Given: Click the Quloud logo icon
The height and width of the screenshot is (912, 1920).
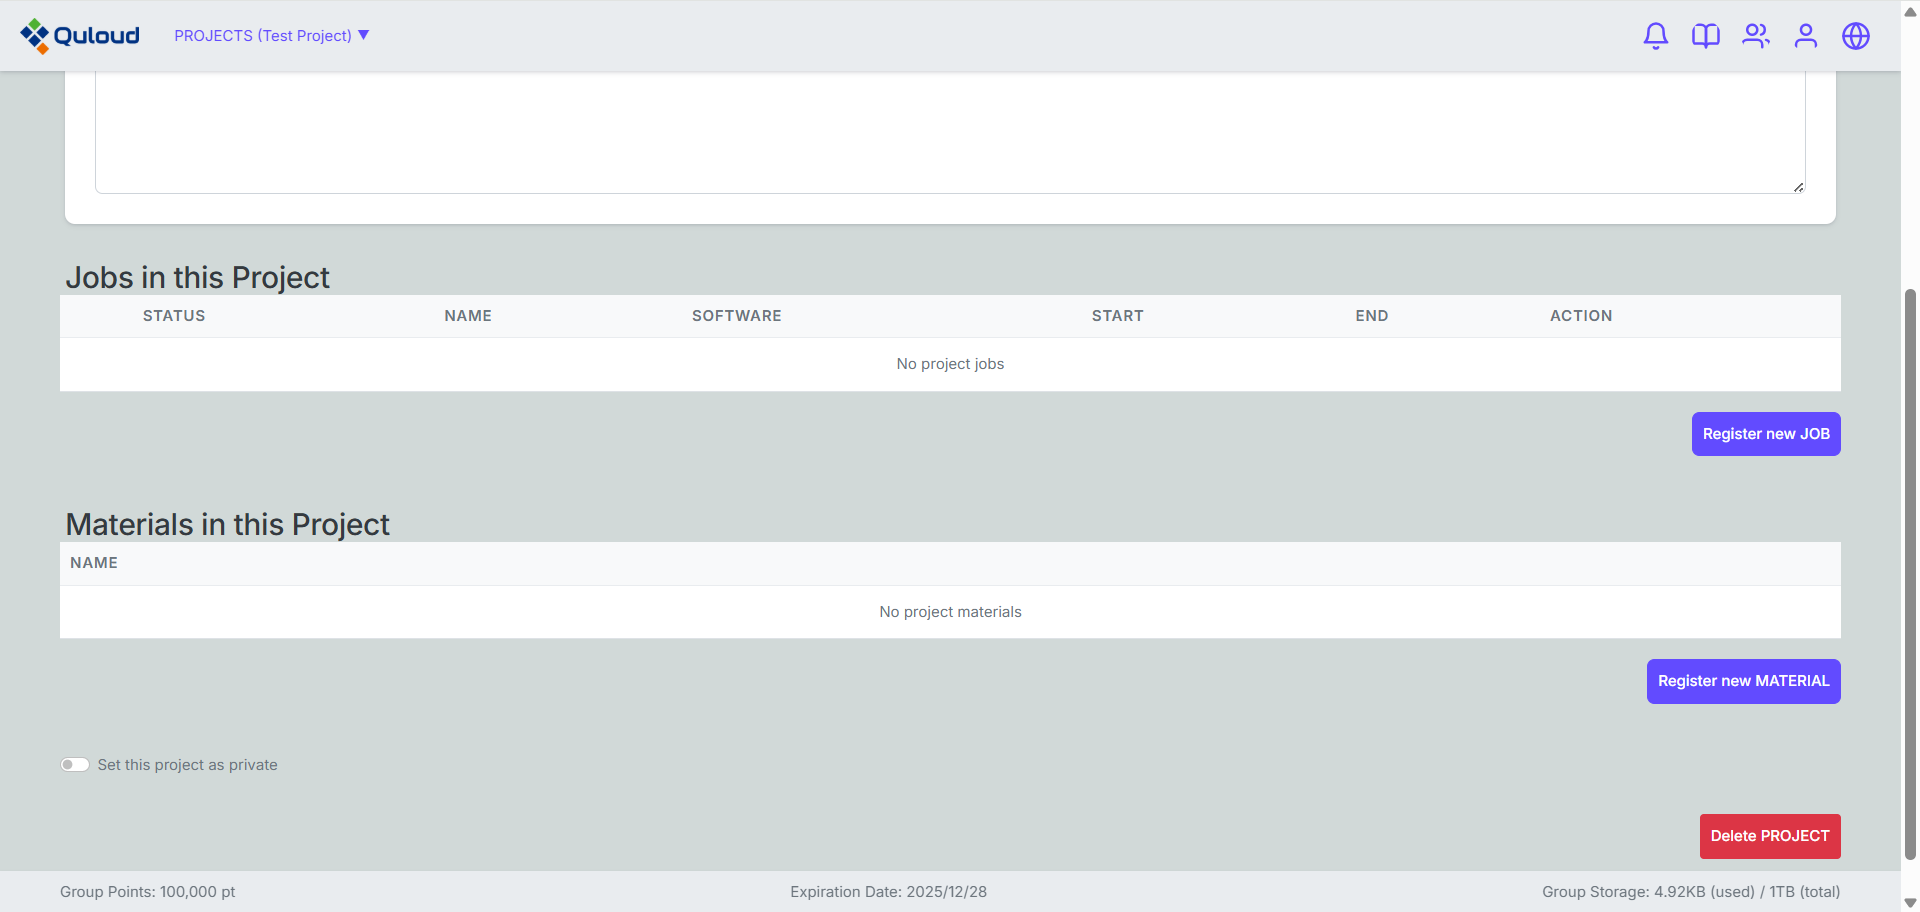Looking at the screenshot, I should (x=35, y=36).
